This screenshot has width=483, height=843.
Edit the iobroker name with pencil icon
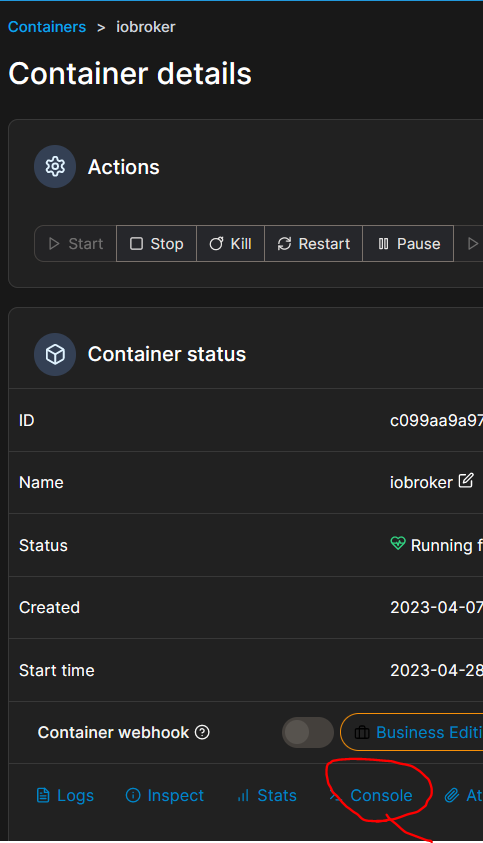pos(466,481)
